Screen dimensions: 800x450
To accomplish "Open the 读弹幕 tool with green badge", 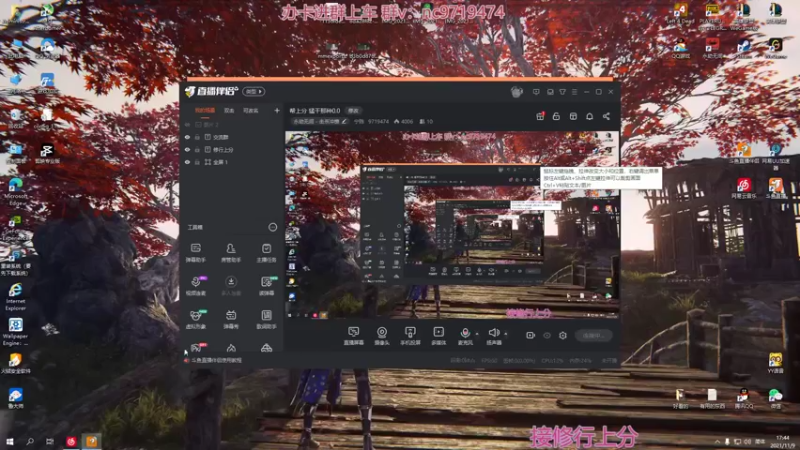I will tap(266, 286).
